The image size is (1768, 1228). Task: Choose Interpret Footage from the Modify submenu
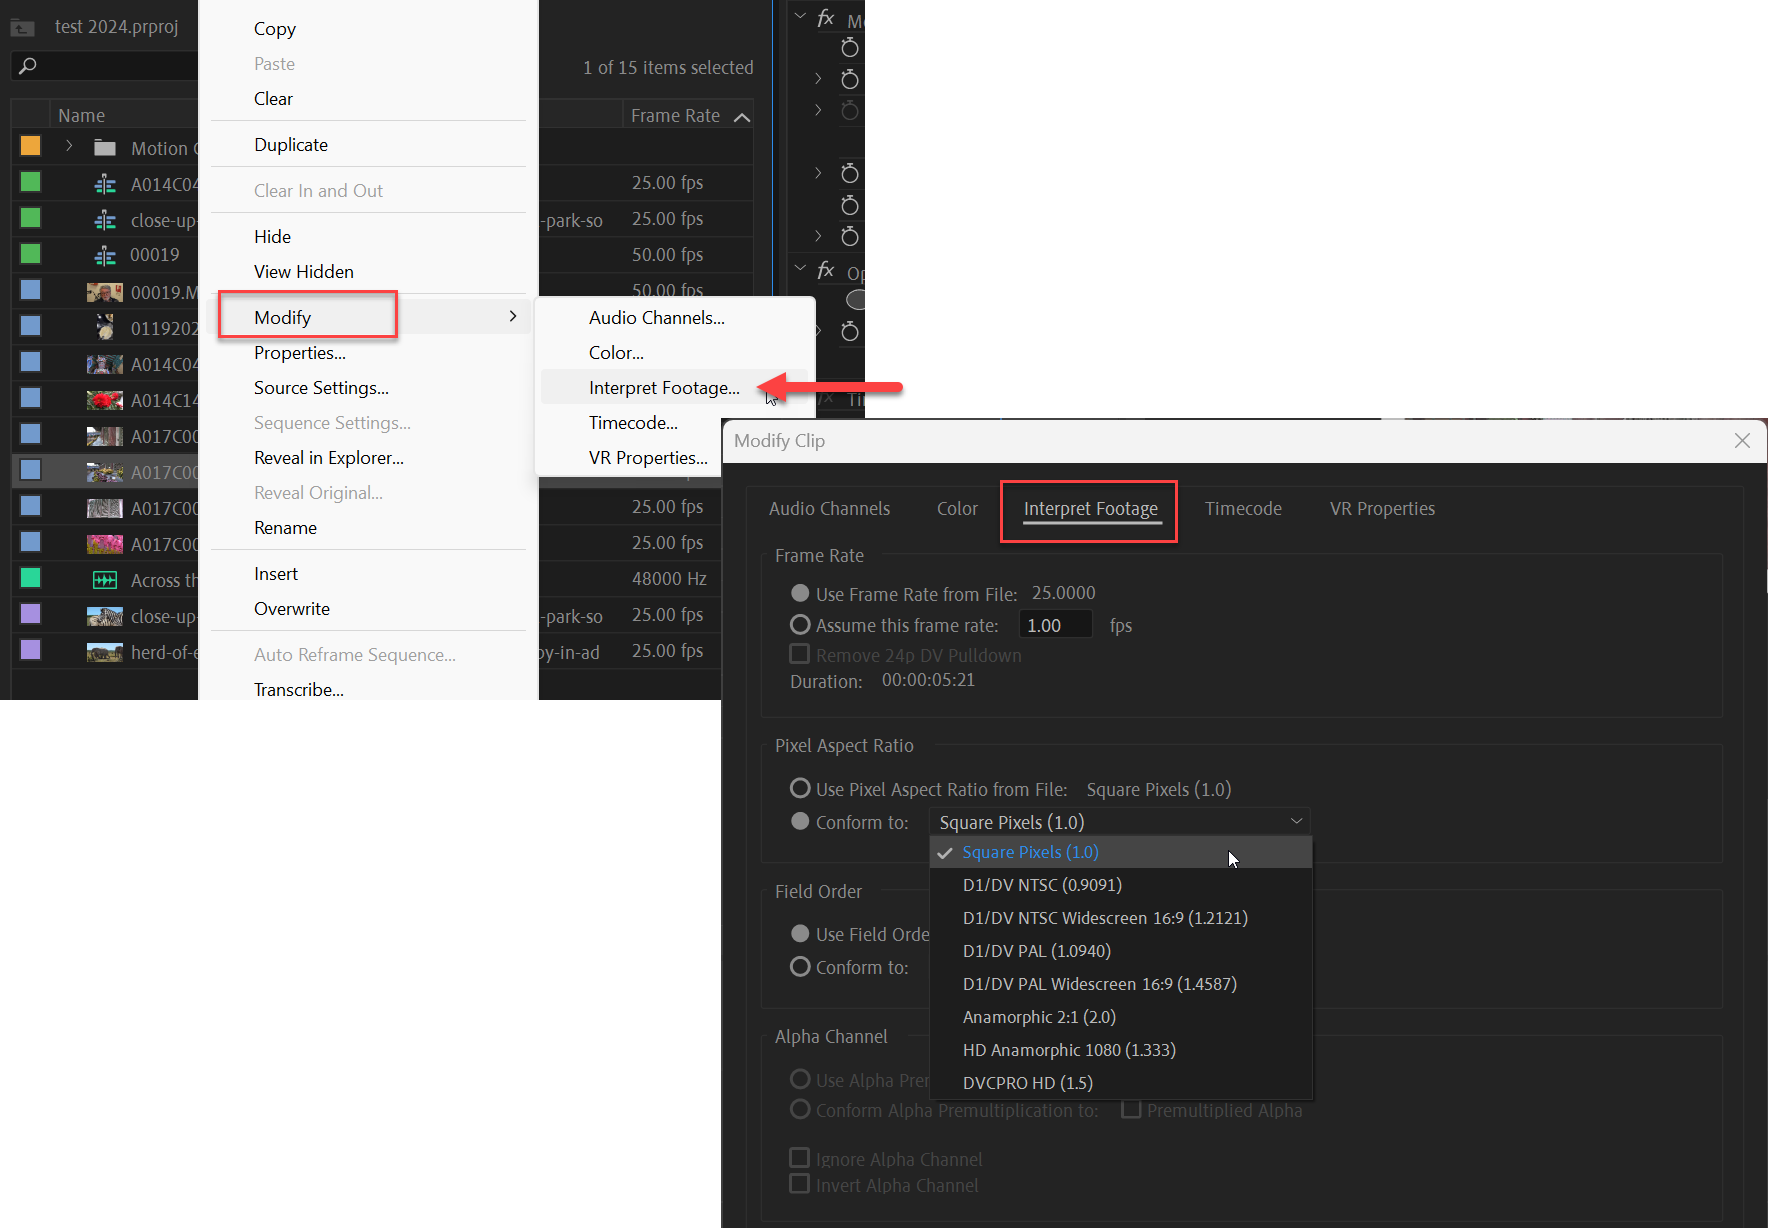(x=663, y=387)
